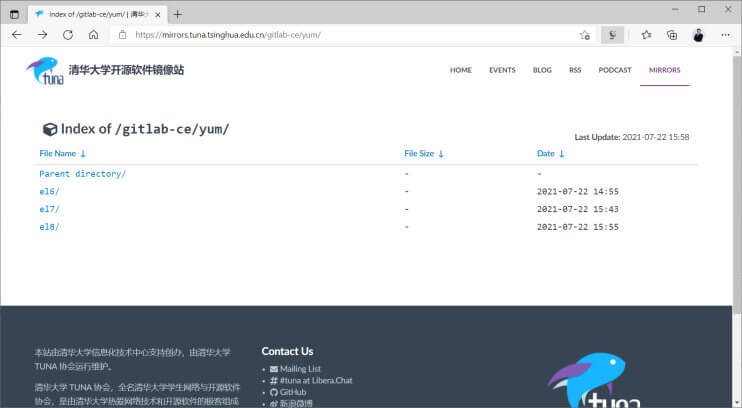Click the Index of /gitlab-ce/yum/ heading
The width and height of the screenshot is (742, 408).
[x=145, y=129]
